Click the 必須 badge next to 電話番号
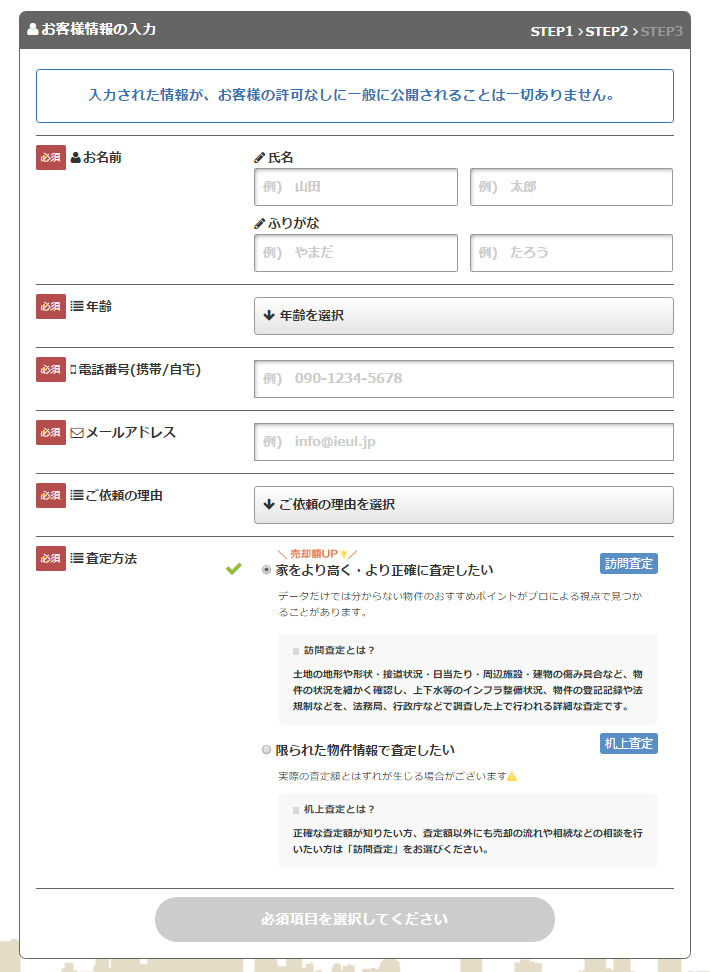Screen dimensions: 710x972 (51, 369)
